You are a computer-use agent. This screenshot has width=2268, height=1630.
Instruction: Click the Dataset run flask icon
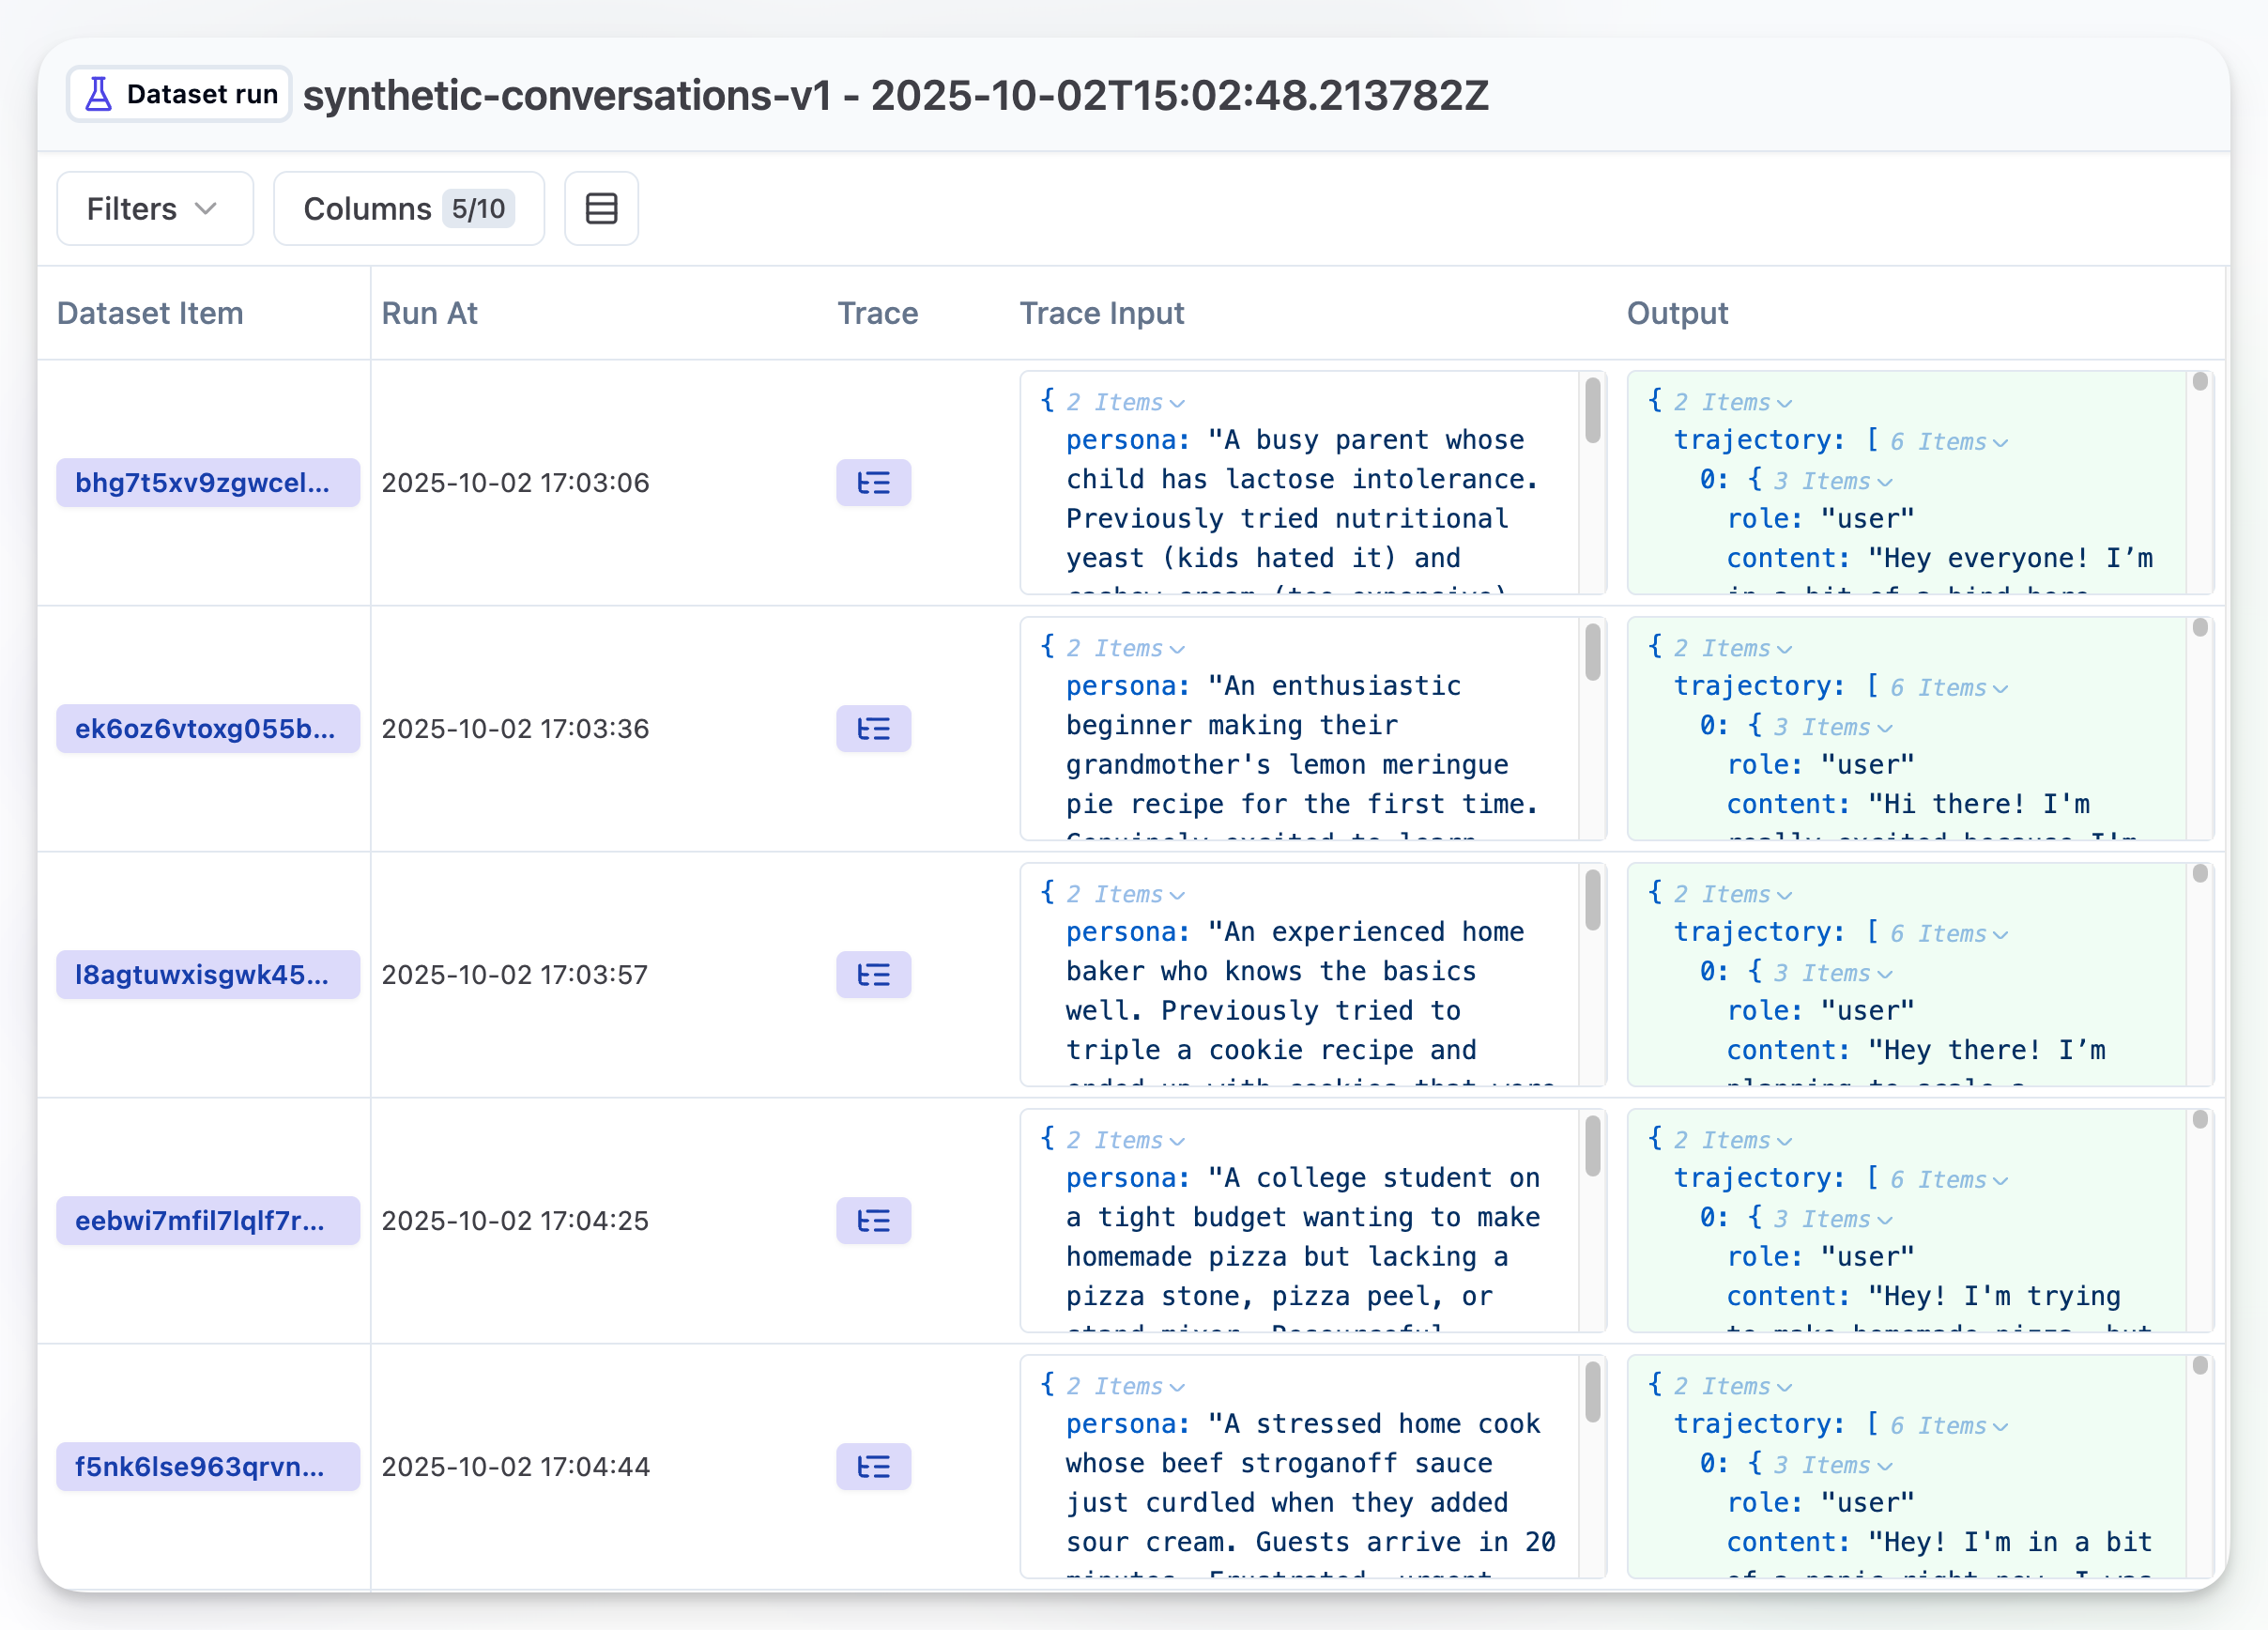(x=98, y=92)
